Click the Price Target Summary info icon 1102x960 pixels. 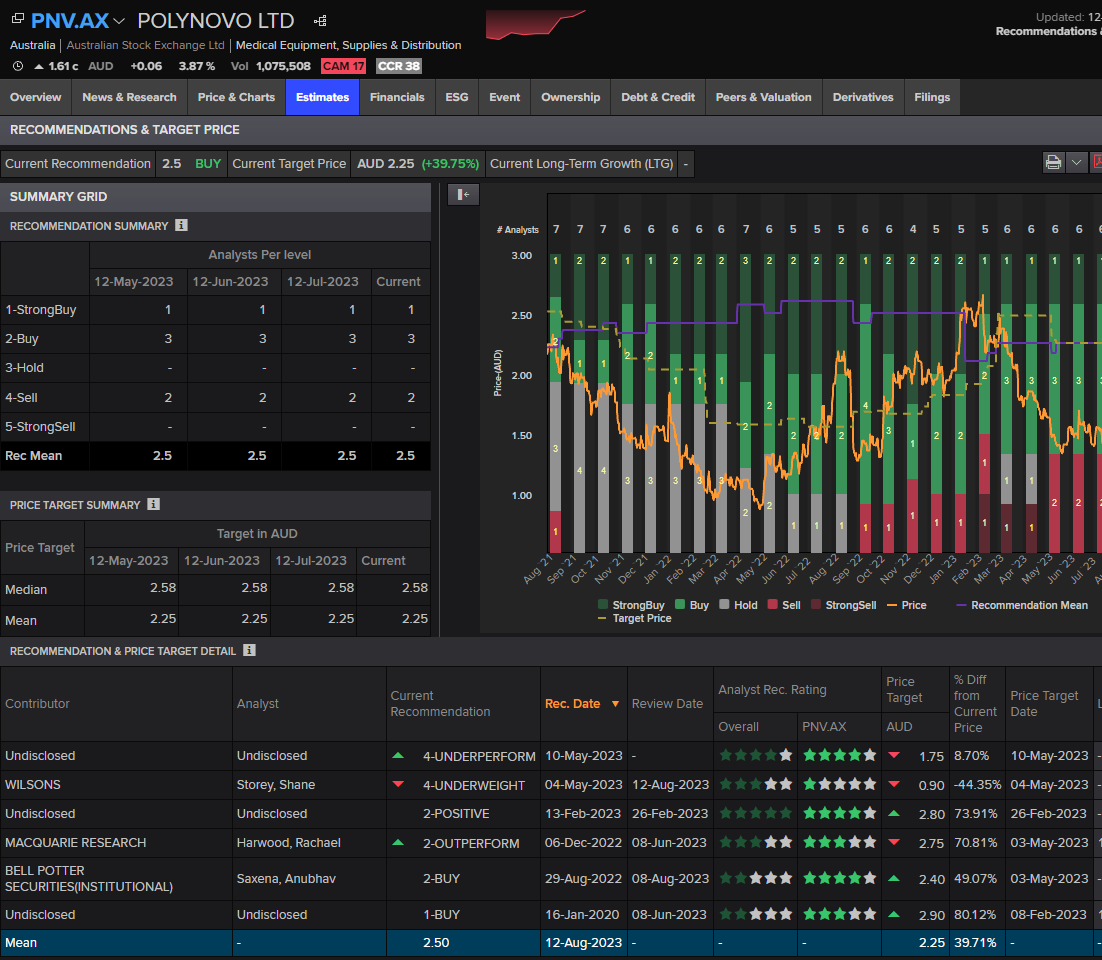click(153, 505)
